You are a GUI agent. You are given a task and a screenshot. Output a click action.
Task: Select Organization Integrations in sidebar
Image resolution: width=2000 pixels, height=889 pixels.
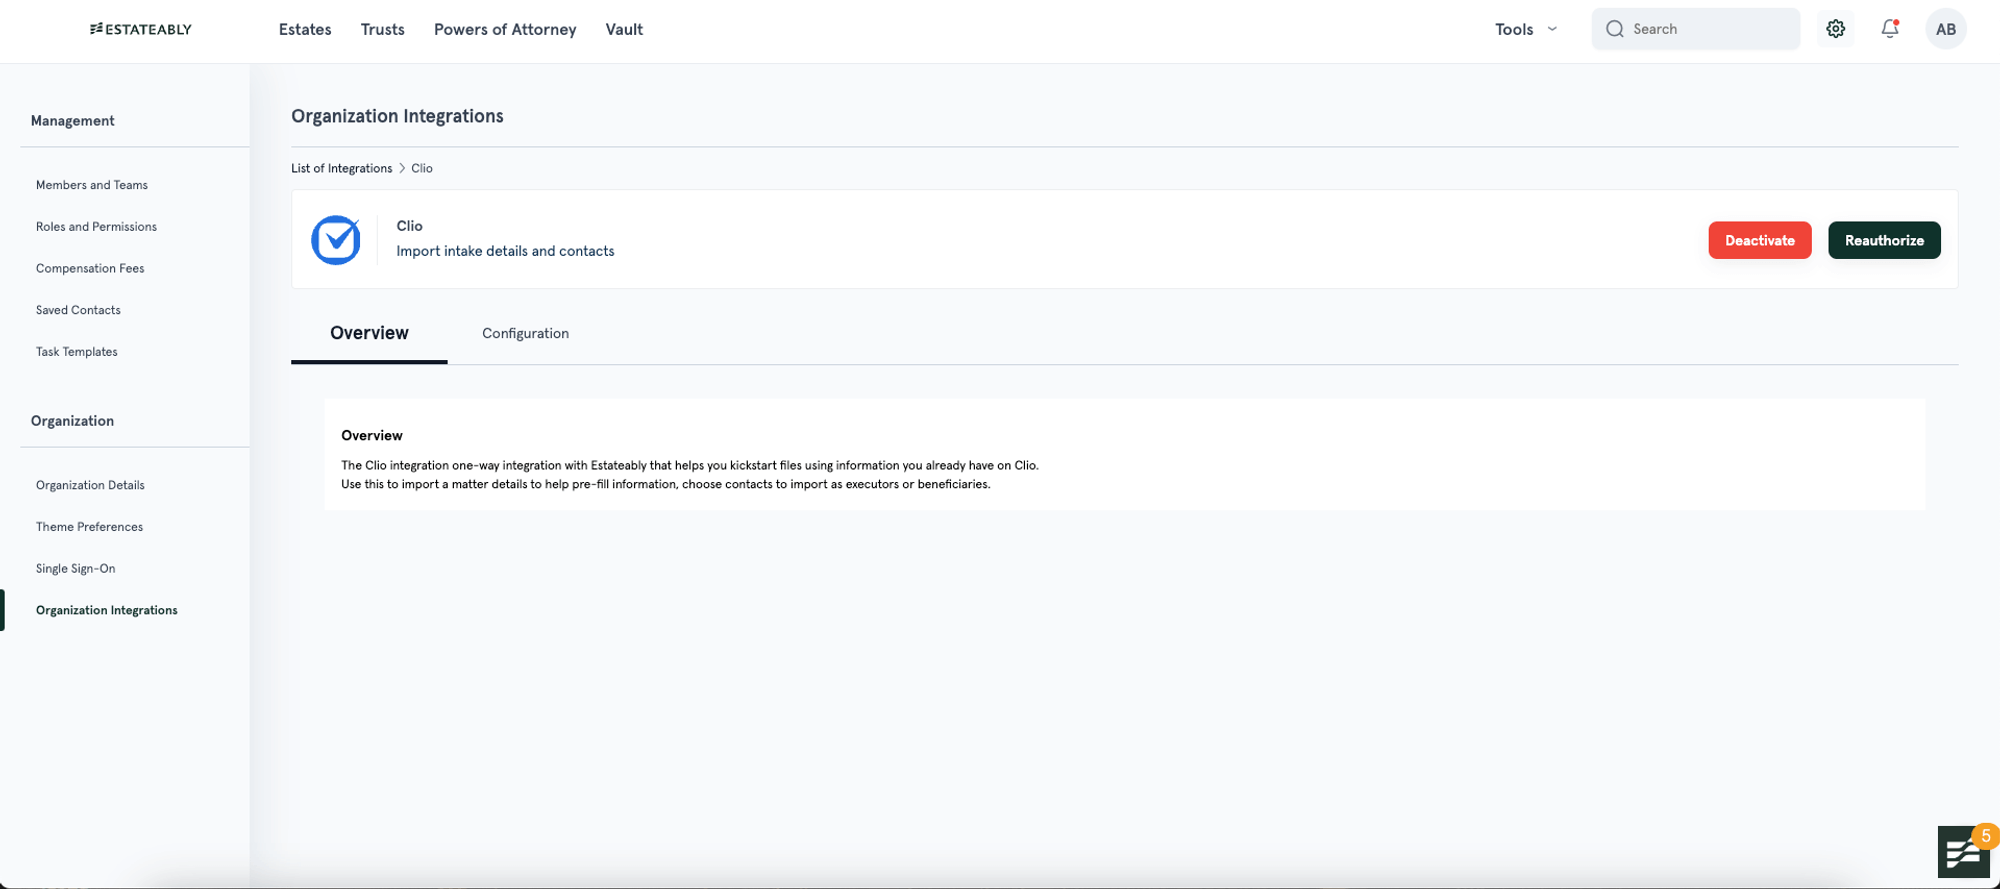(107, 610)
